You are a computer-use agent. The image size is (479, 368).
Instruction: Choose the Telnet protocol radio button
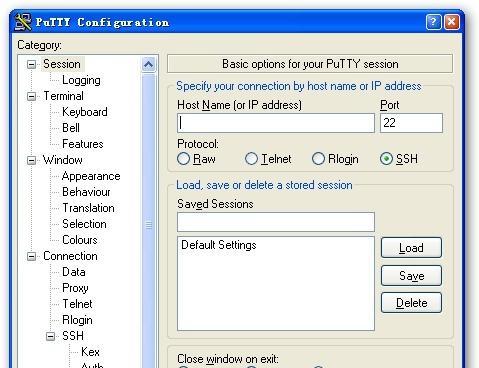[251, 159]
